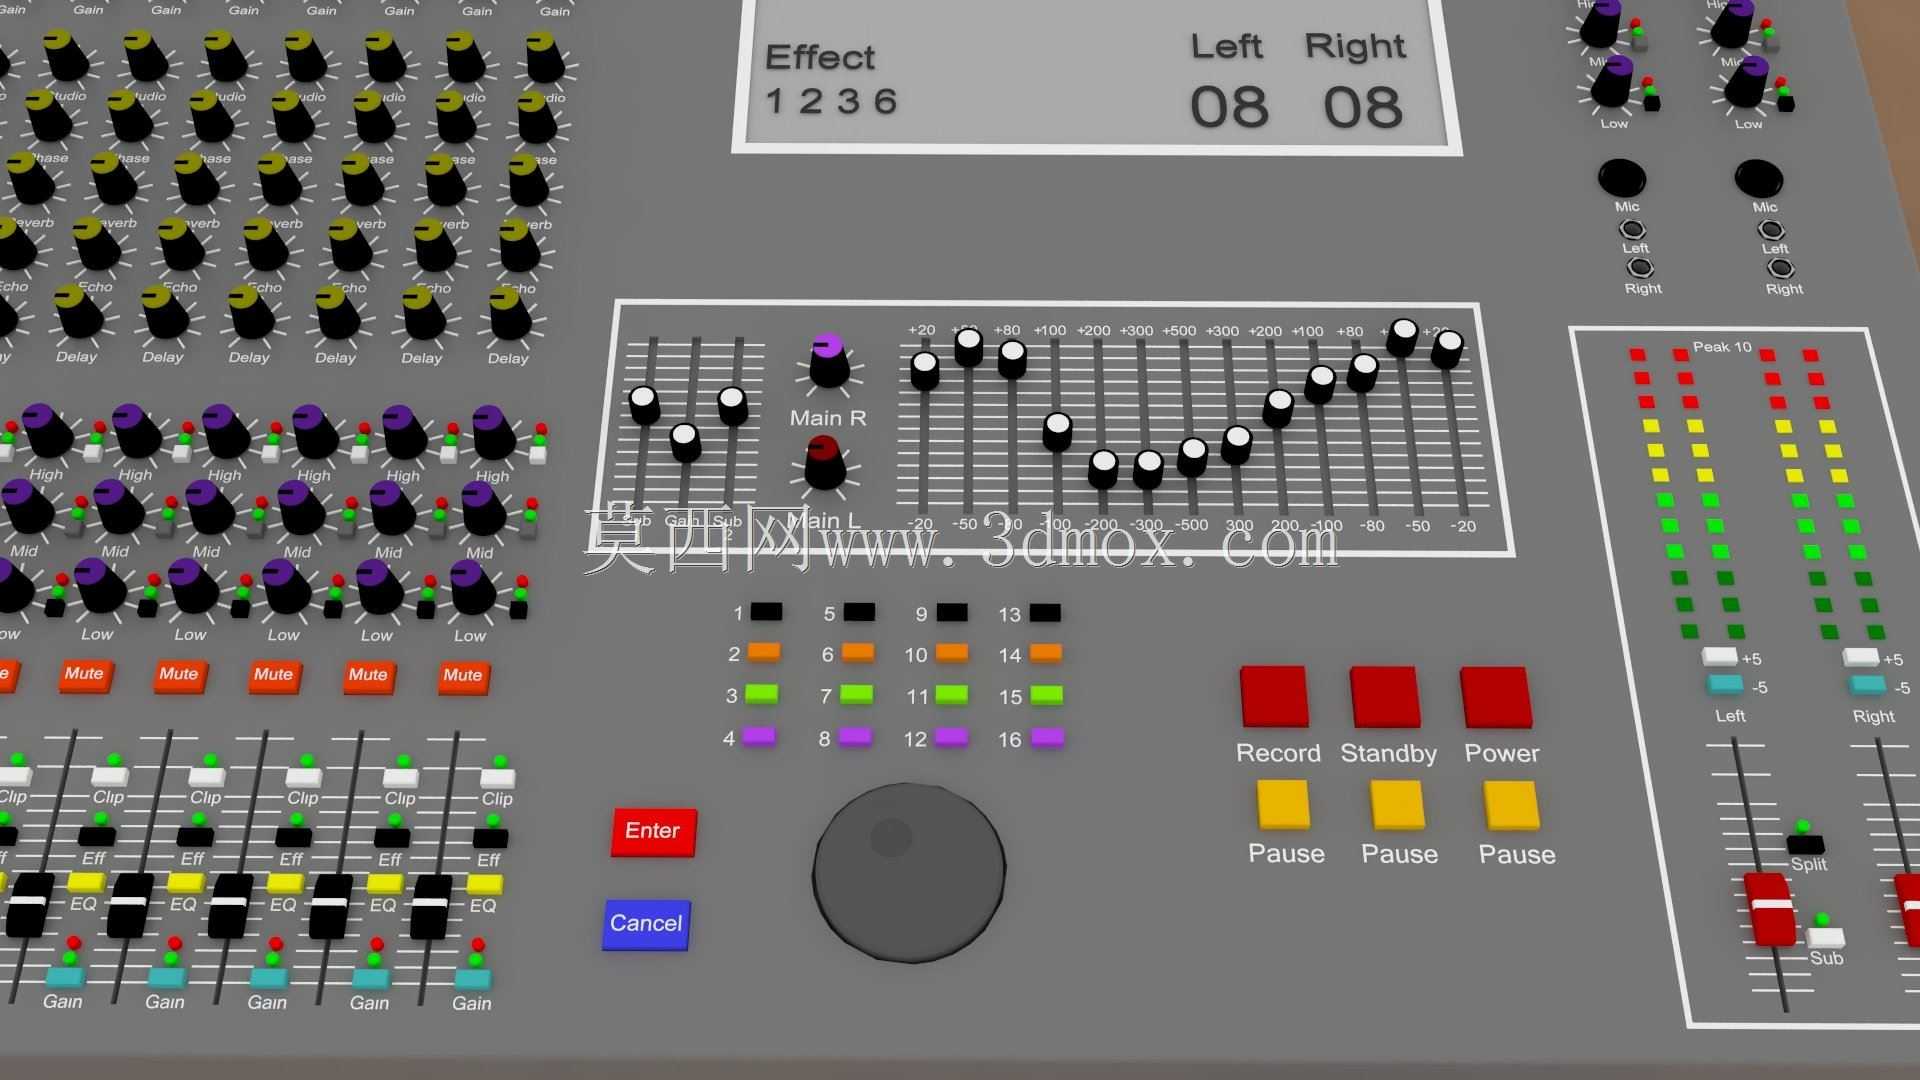The width and height of the screenshot is (1920, 1080).
Task: Select purple pad number 12
Action: [x=950, y=738]
